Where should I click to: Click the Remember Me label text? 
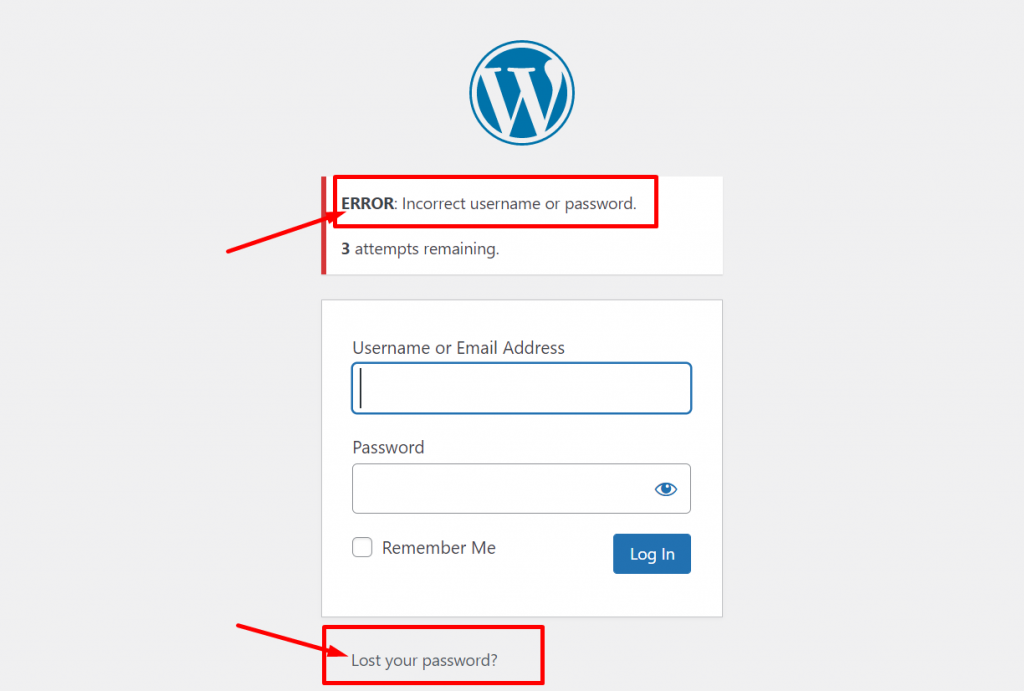pyautogui.click(x=438, y=547)
